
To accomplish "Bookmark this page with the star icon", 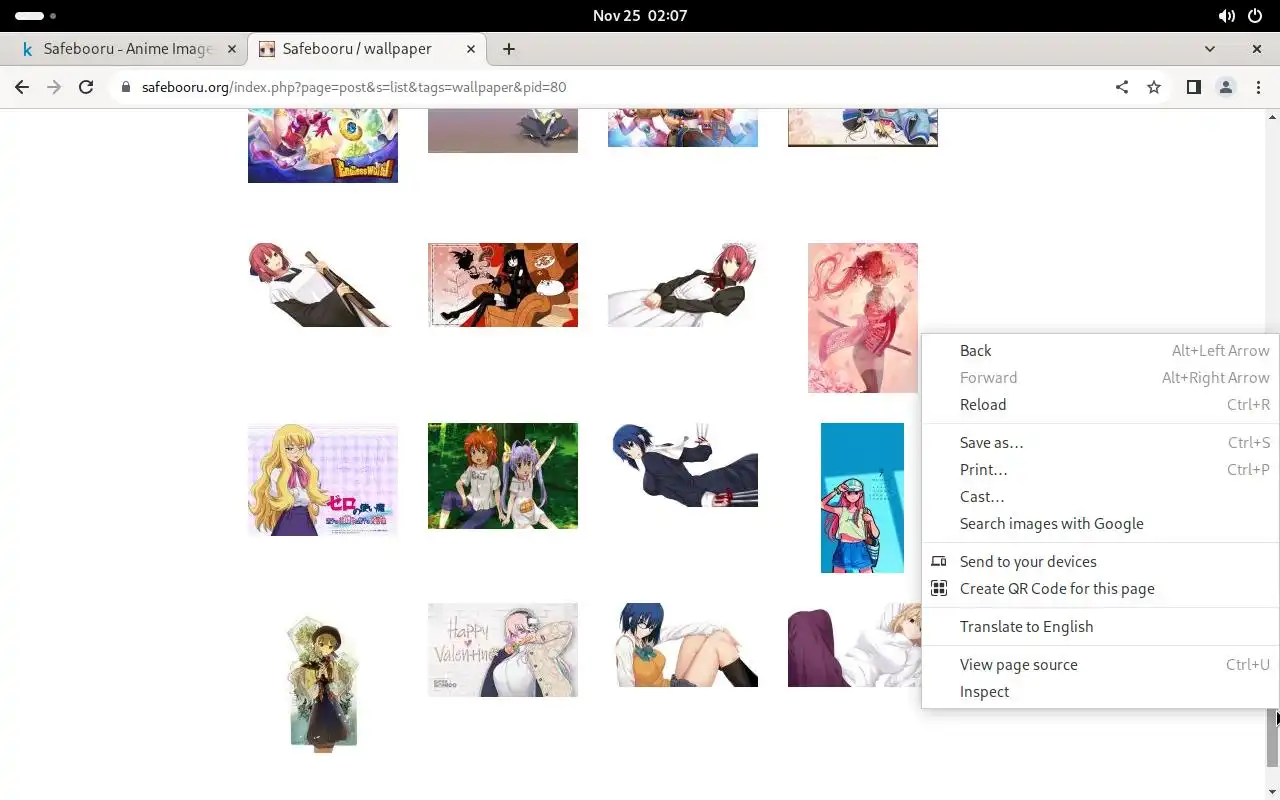I will tap(1154, 87).
